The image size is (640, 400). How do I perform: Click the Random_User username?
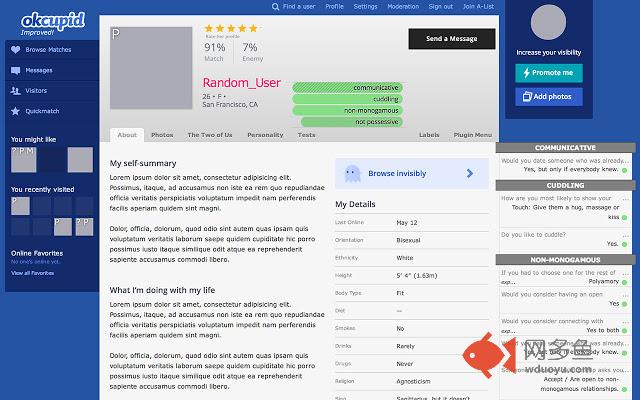(x=242, y=83)
